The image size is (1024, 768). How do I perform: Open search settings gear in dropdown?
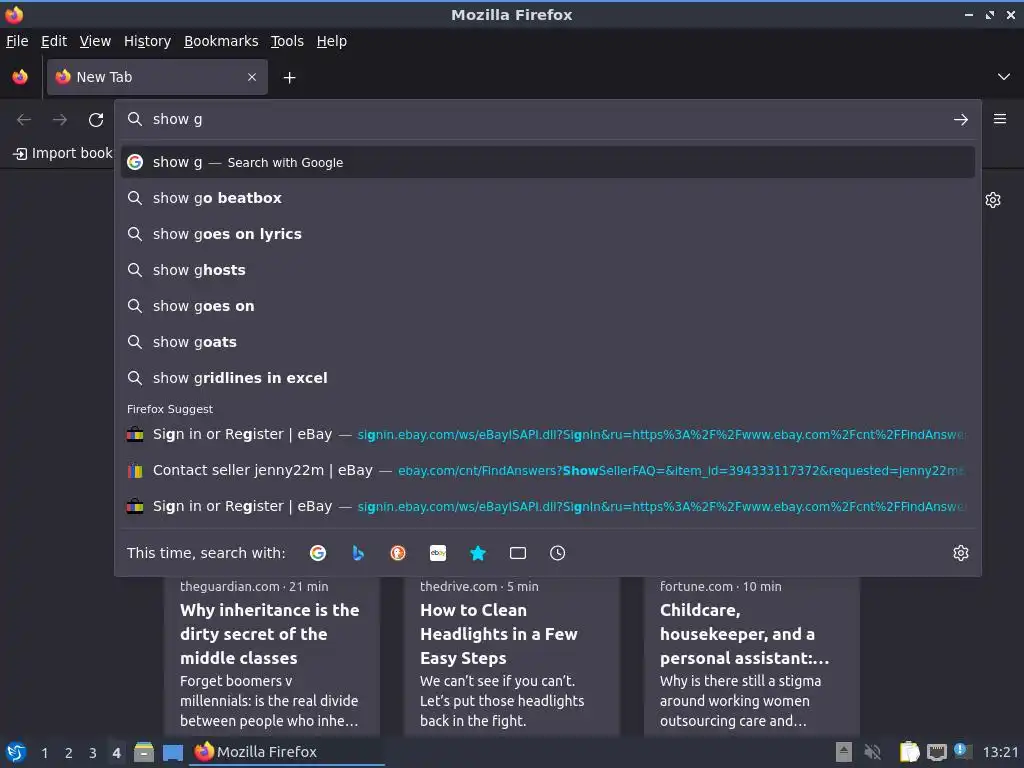961,553
